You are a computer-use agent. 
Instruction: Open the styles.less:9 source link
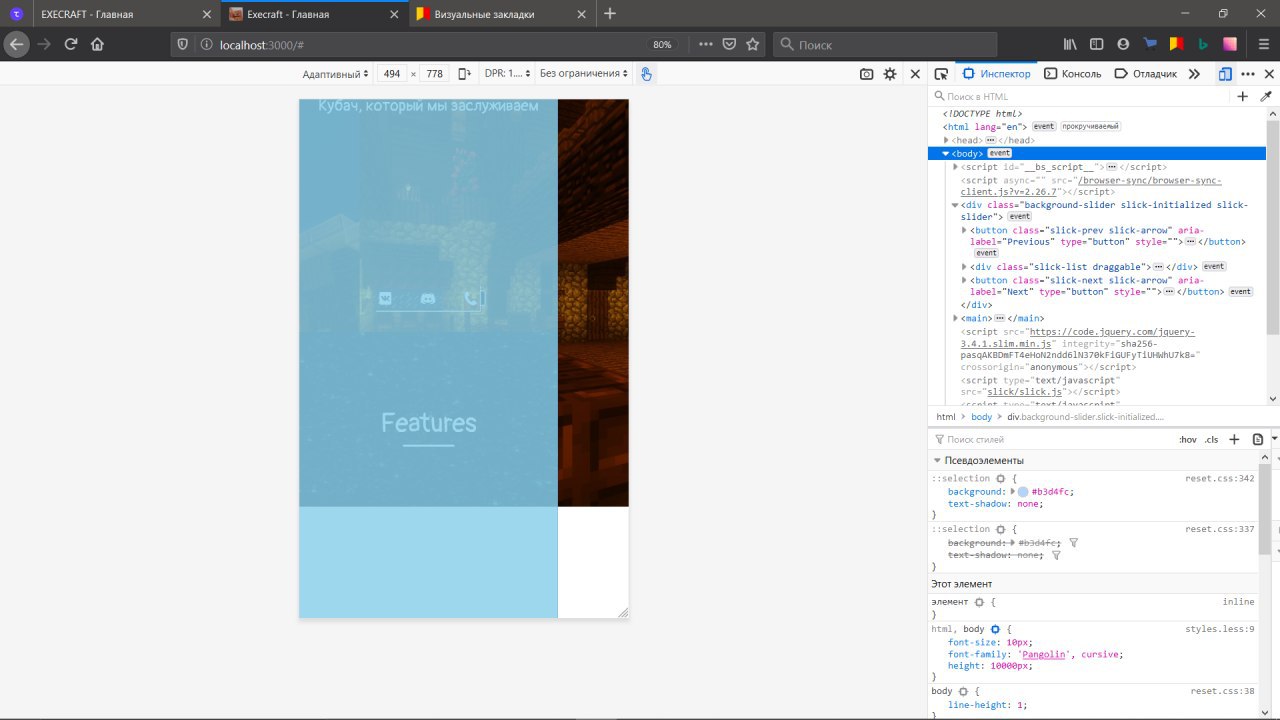coord(1220,629)
